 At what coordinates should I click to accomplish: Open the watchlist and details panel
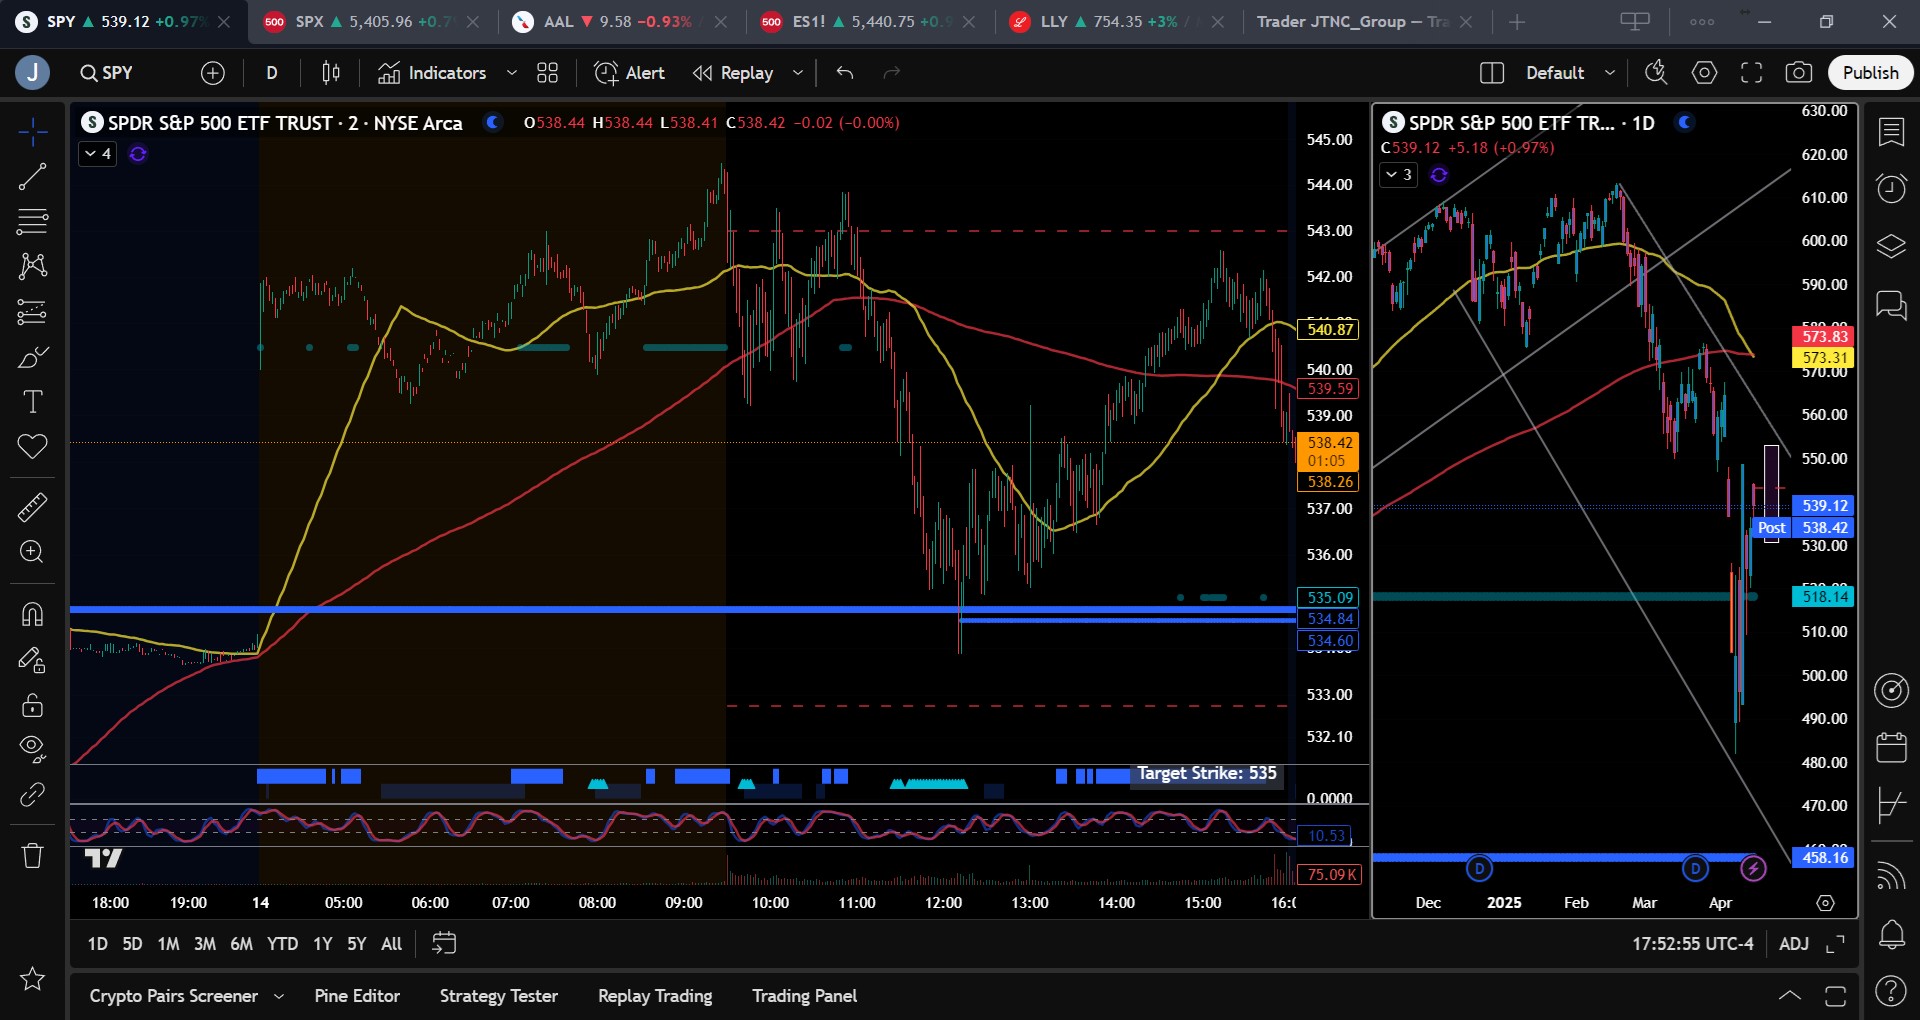1891,132
